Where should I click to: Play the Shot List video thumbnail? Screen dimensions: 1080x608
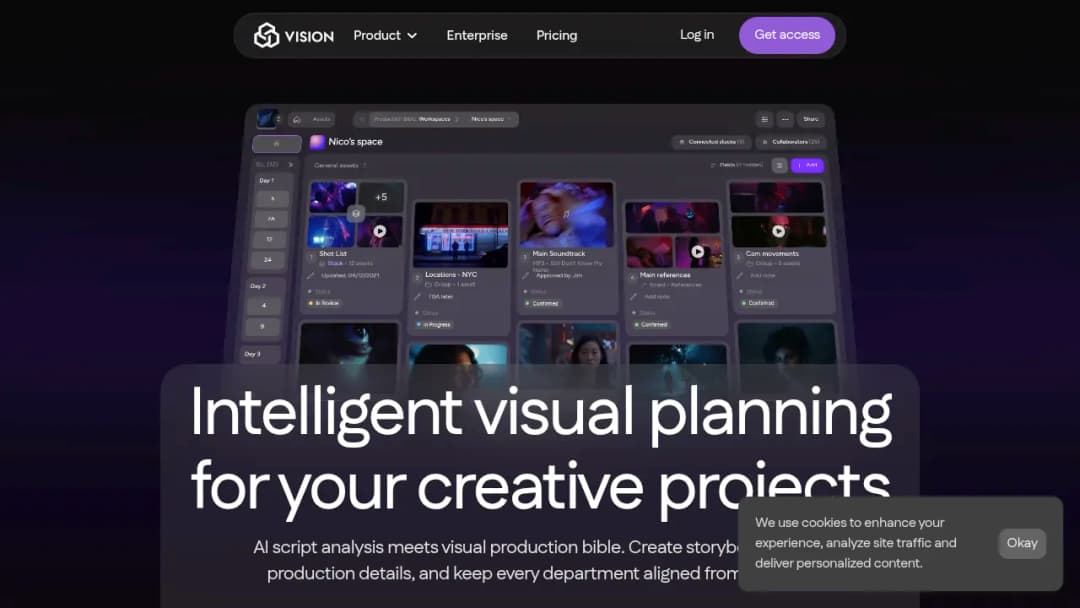380,231
